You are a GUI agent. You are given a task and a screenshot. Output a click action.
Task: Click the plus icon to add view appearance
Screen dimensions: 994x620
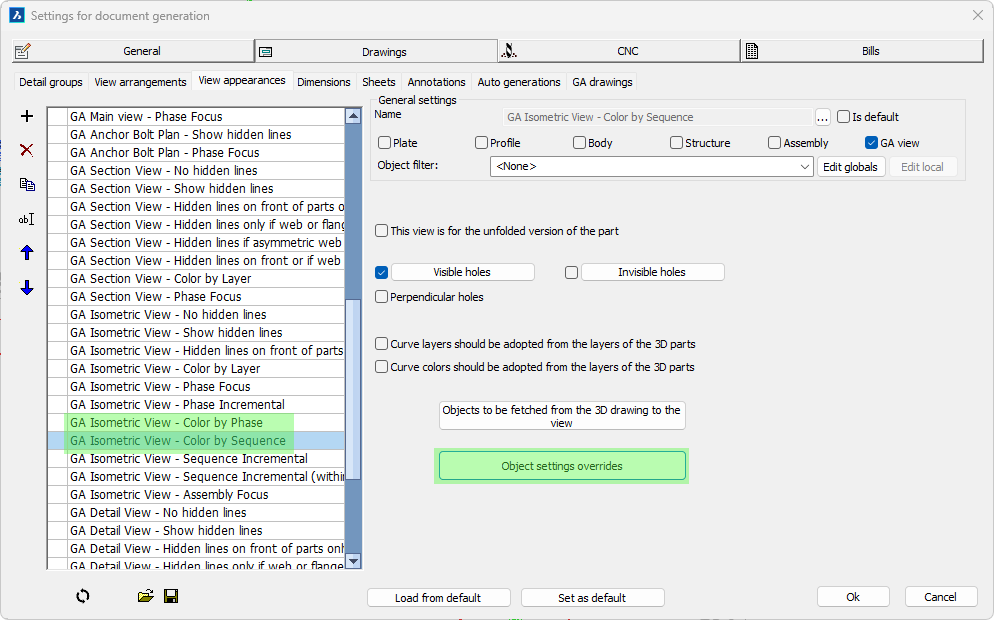coord(27,117)
